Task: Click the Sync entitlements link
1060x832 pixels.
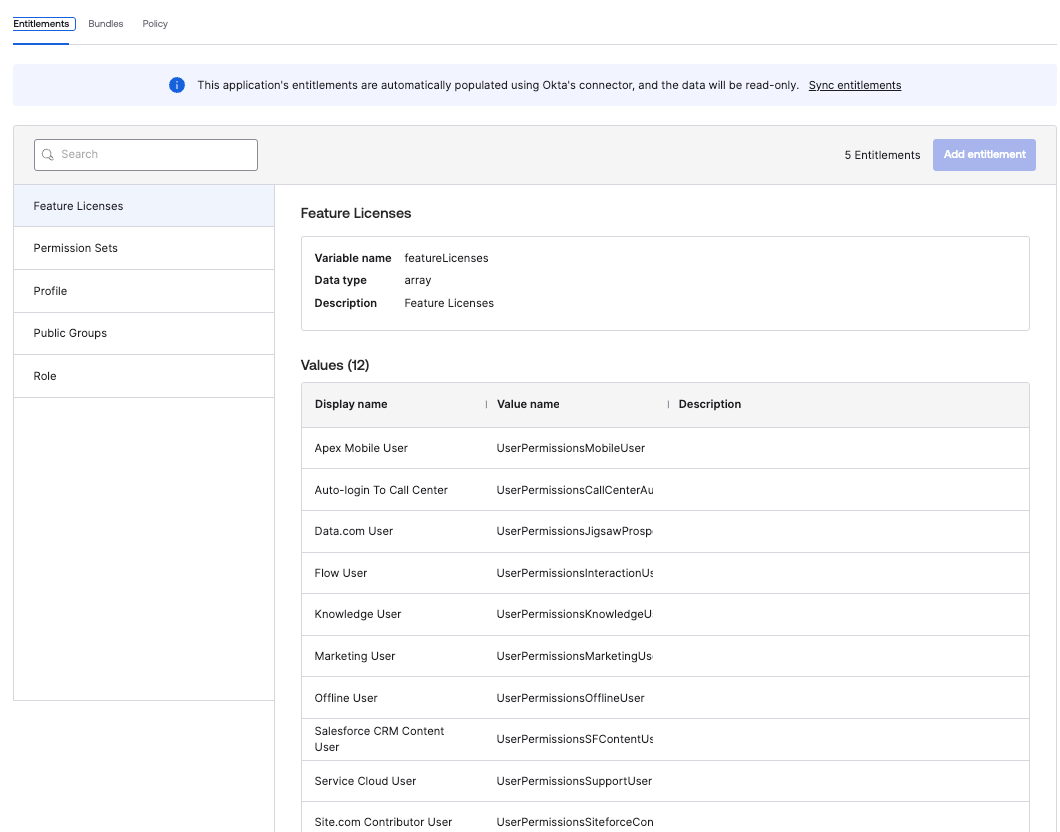Action: tap(854, 86)
